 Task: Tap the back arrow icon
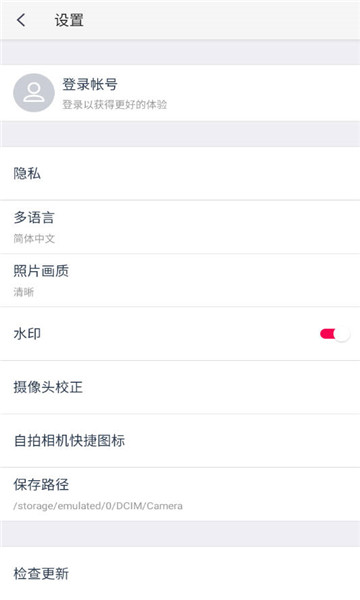[x=21, y=20]
